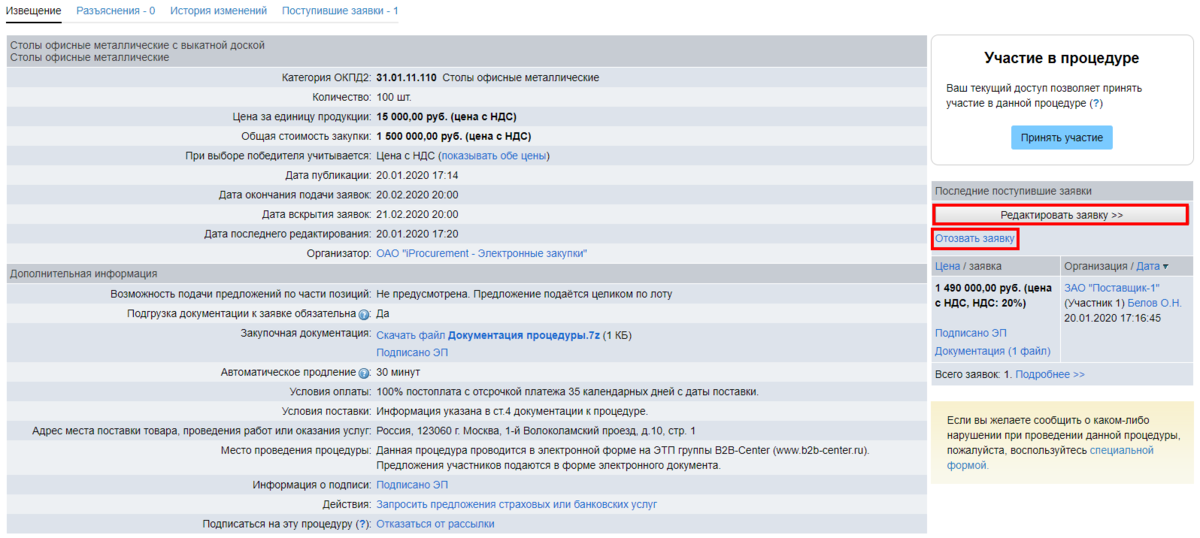Click 'Редактировать заявку >>' button
The width and height of the screenshot is (1200, 538).
click(x=1061, y=215)
